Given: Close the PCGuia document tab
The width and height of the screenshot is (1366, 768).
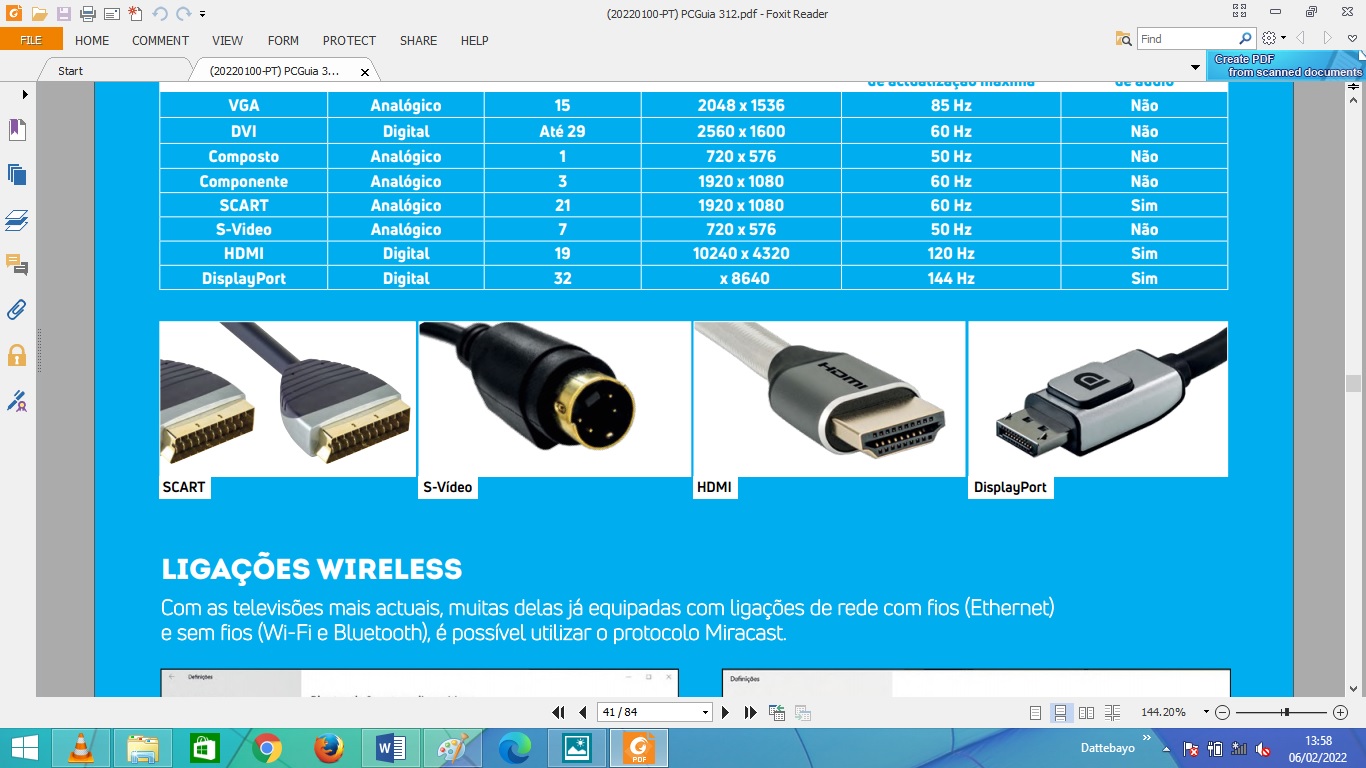Looking at the screenshot, I should [x=365, y=72].
